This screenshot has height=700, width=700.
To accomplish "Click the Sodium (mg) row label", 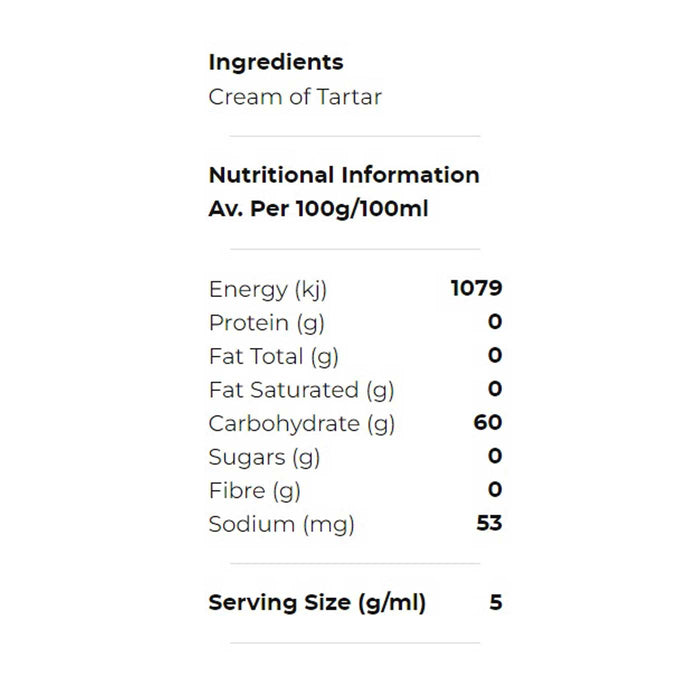I will coord(281,524).
